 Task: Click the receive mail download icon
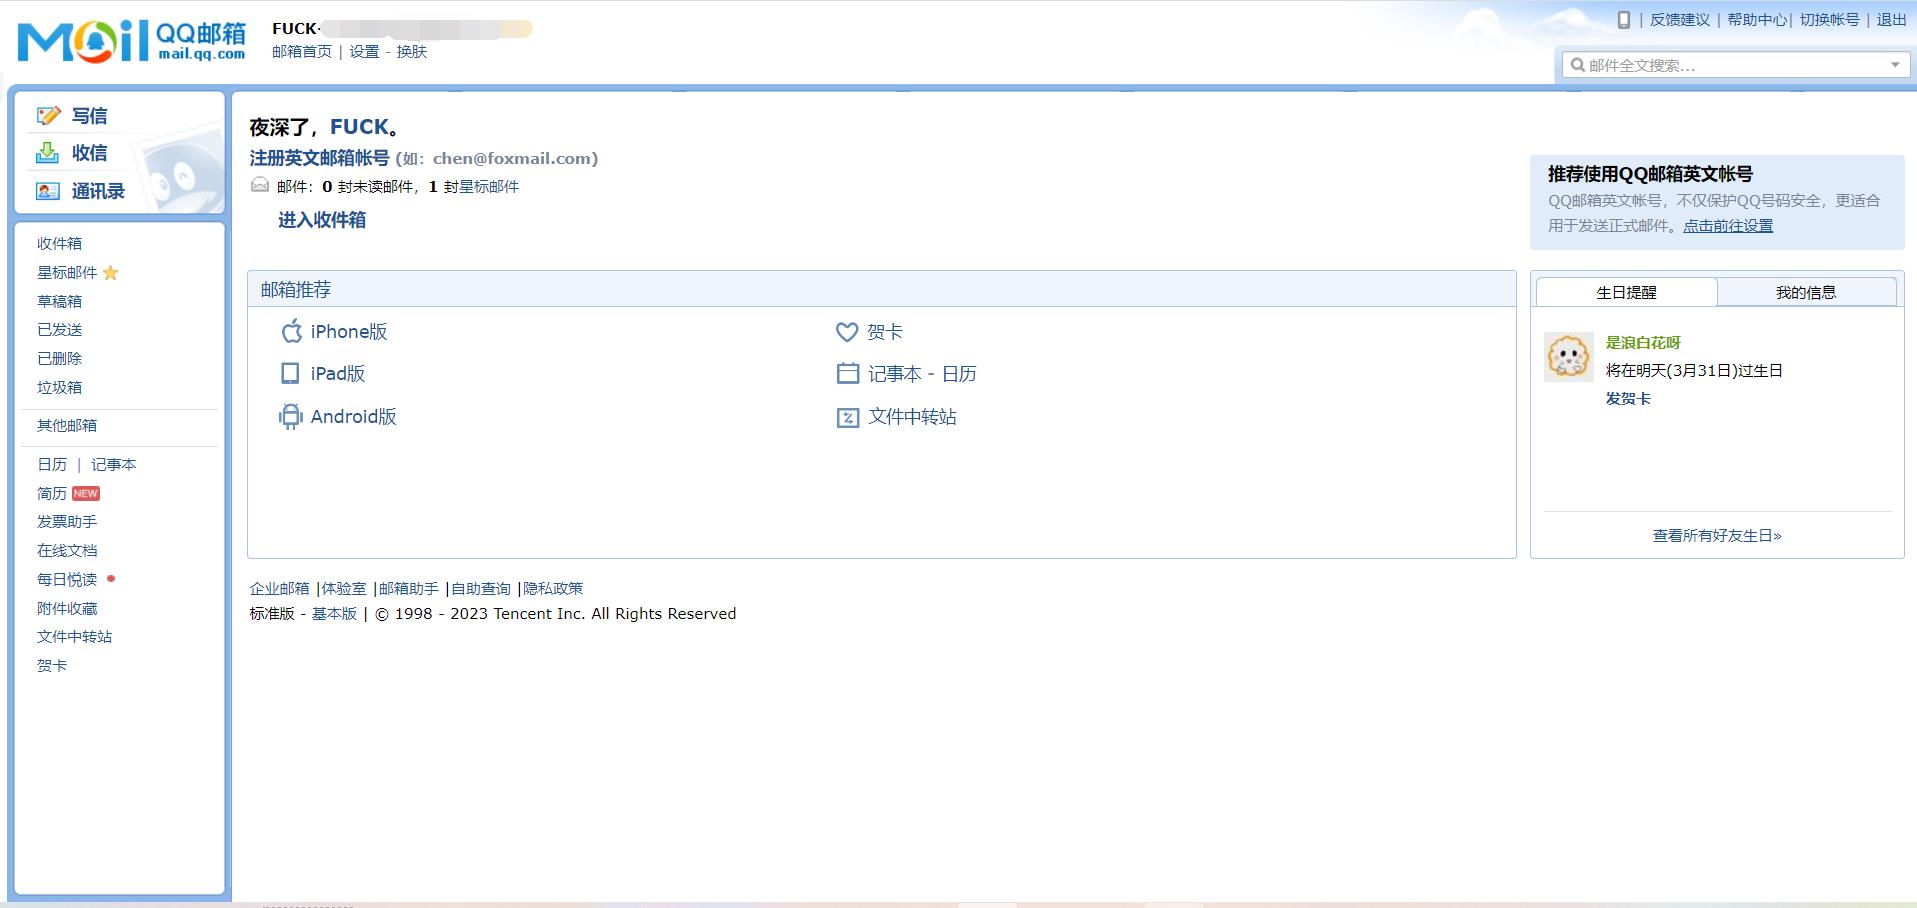(47, 153)
